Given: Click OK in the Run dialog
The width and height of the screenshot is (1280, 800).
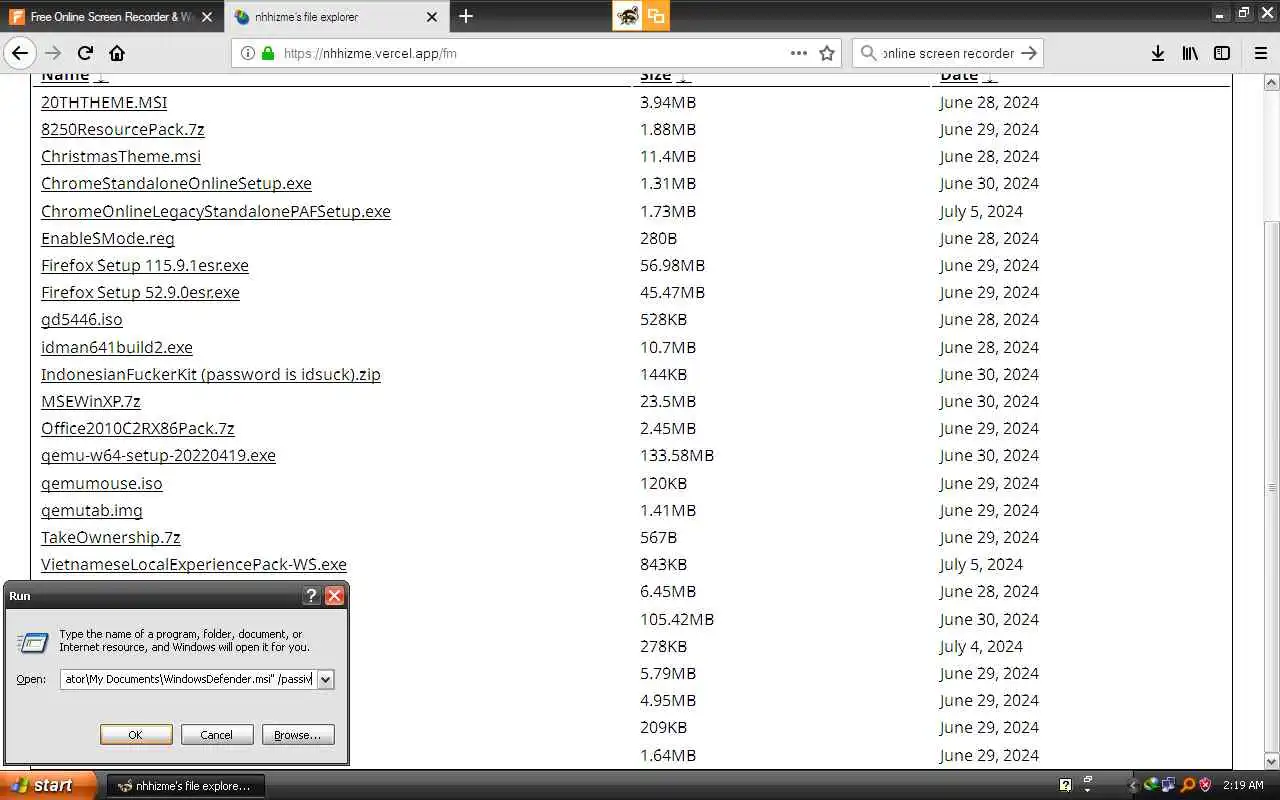Looking at the screenshot, I should pos(136,734).
